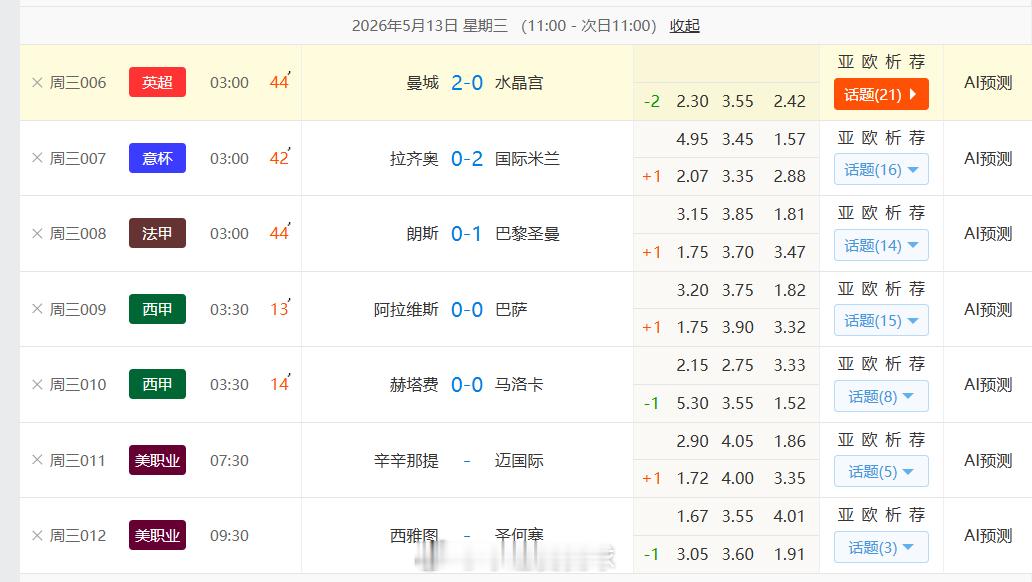The height and width of the screenshot is (582, 1032).
Task: Expand 话题(5) dropdown for 辛辛那提 match
Action: [x=881, y=471]
